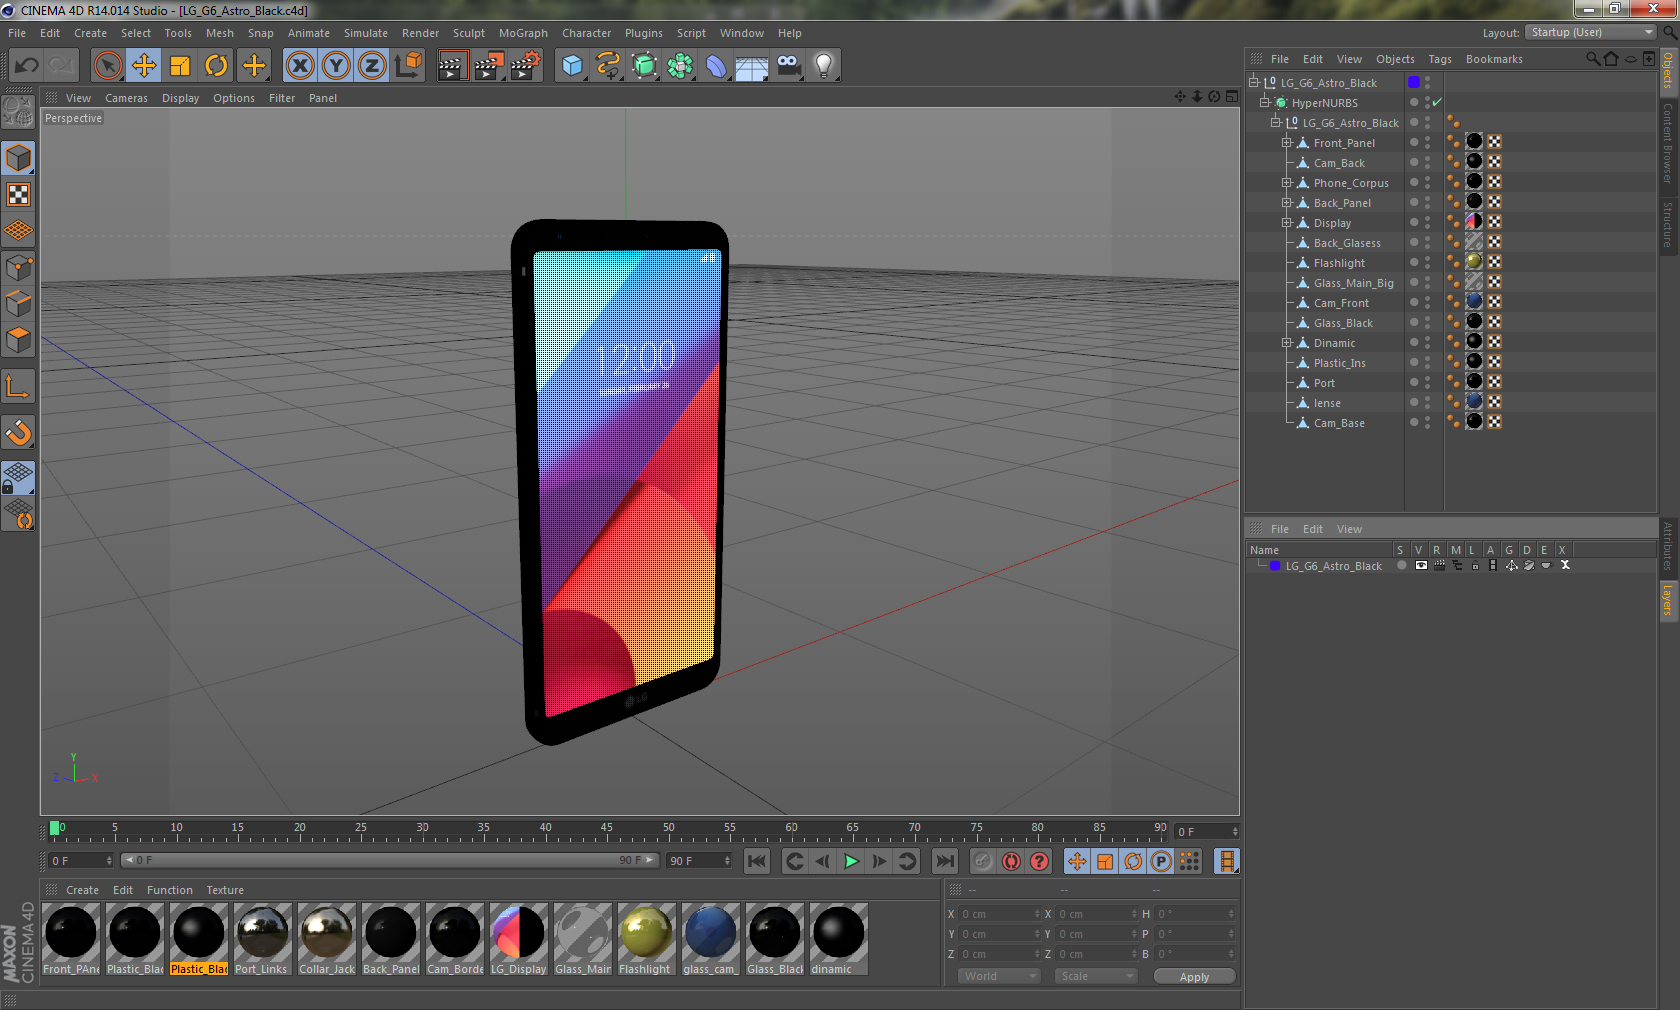Select the Texture mode icon

point(18,195)
